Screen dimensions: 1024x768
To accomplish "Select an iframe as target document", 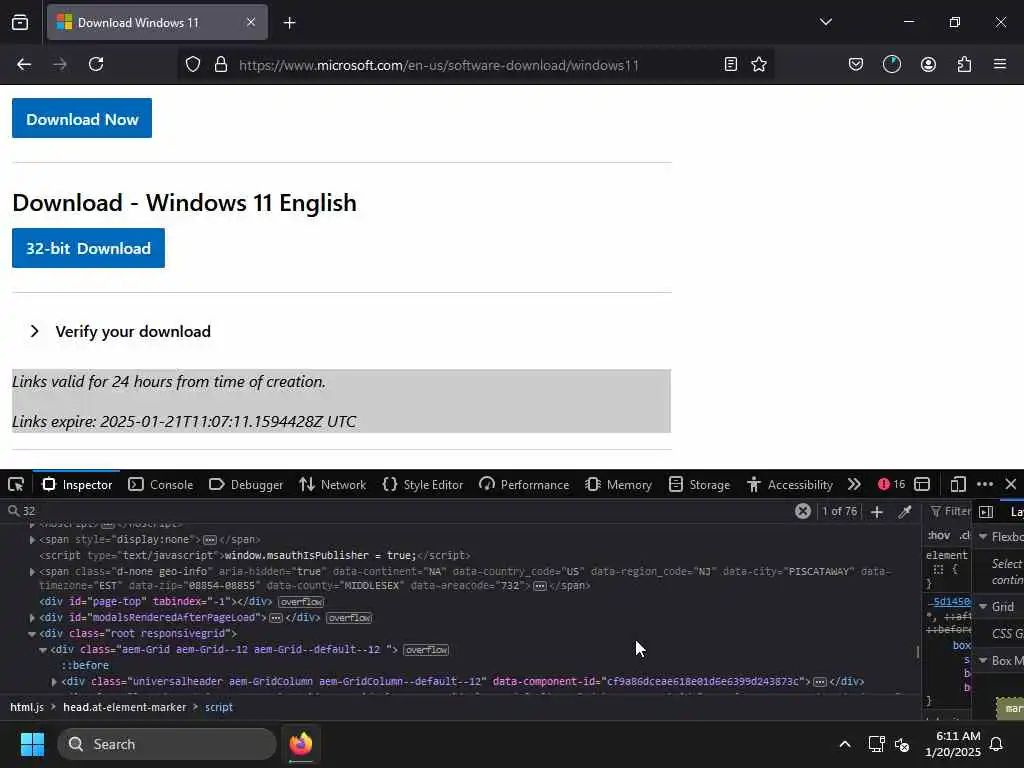I will (922, 485).
